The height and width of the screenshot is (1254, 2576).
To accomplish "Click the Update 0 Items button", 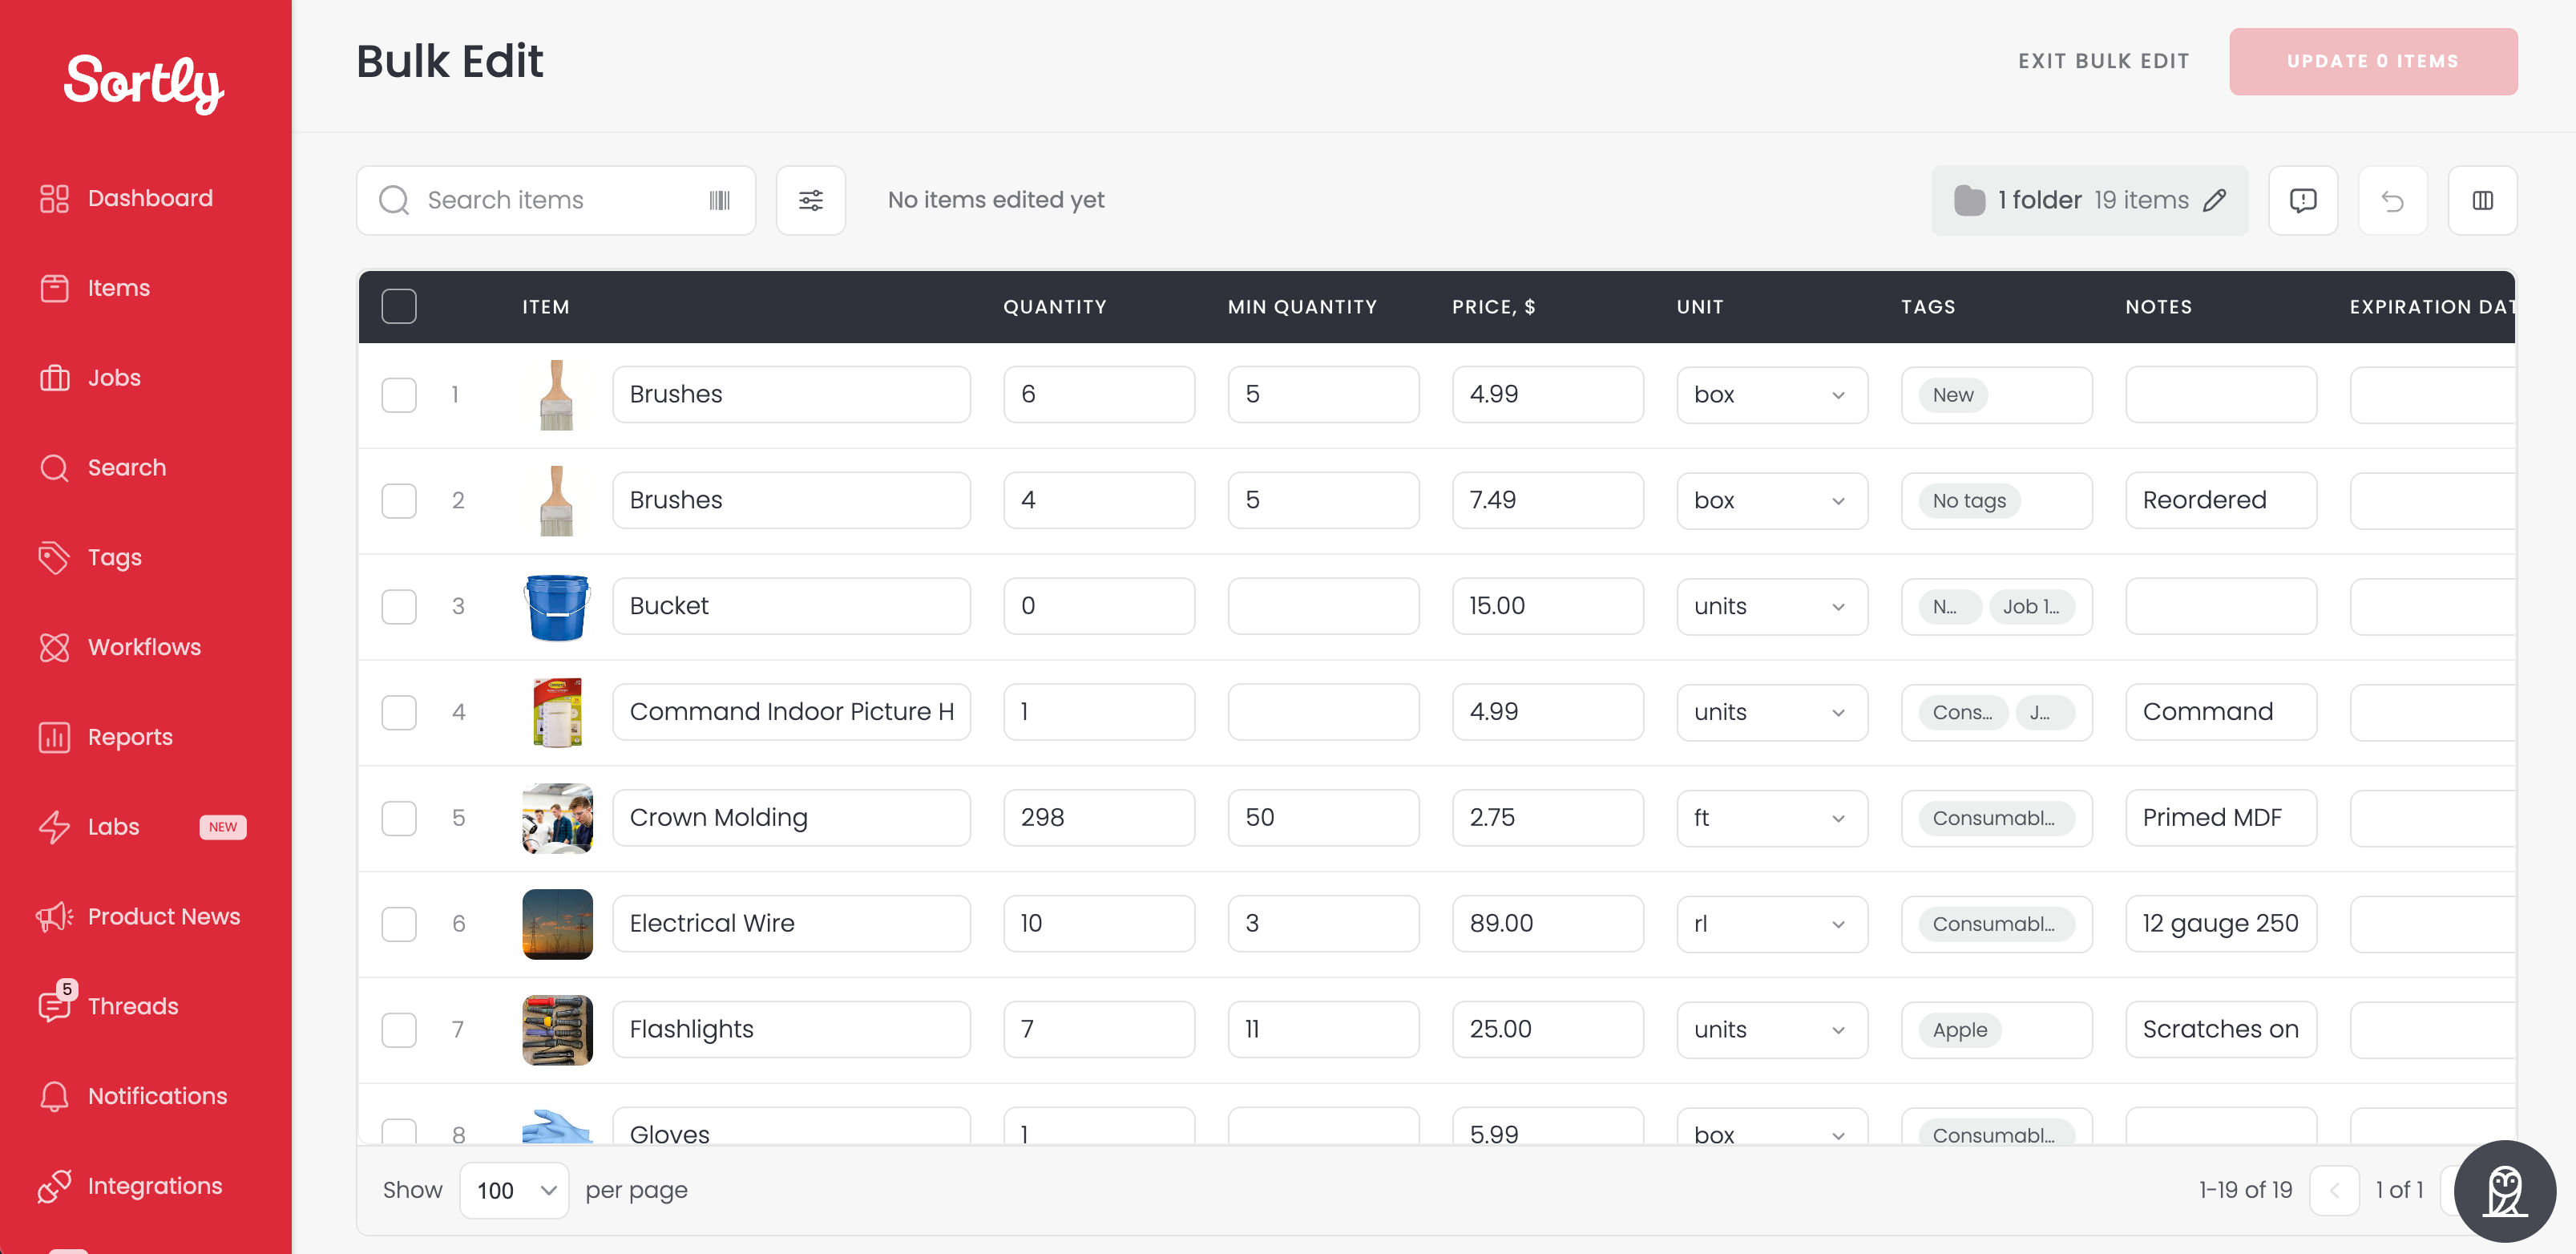I will coord(2372,61).
